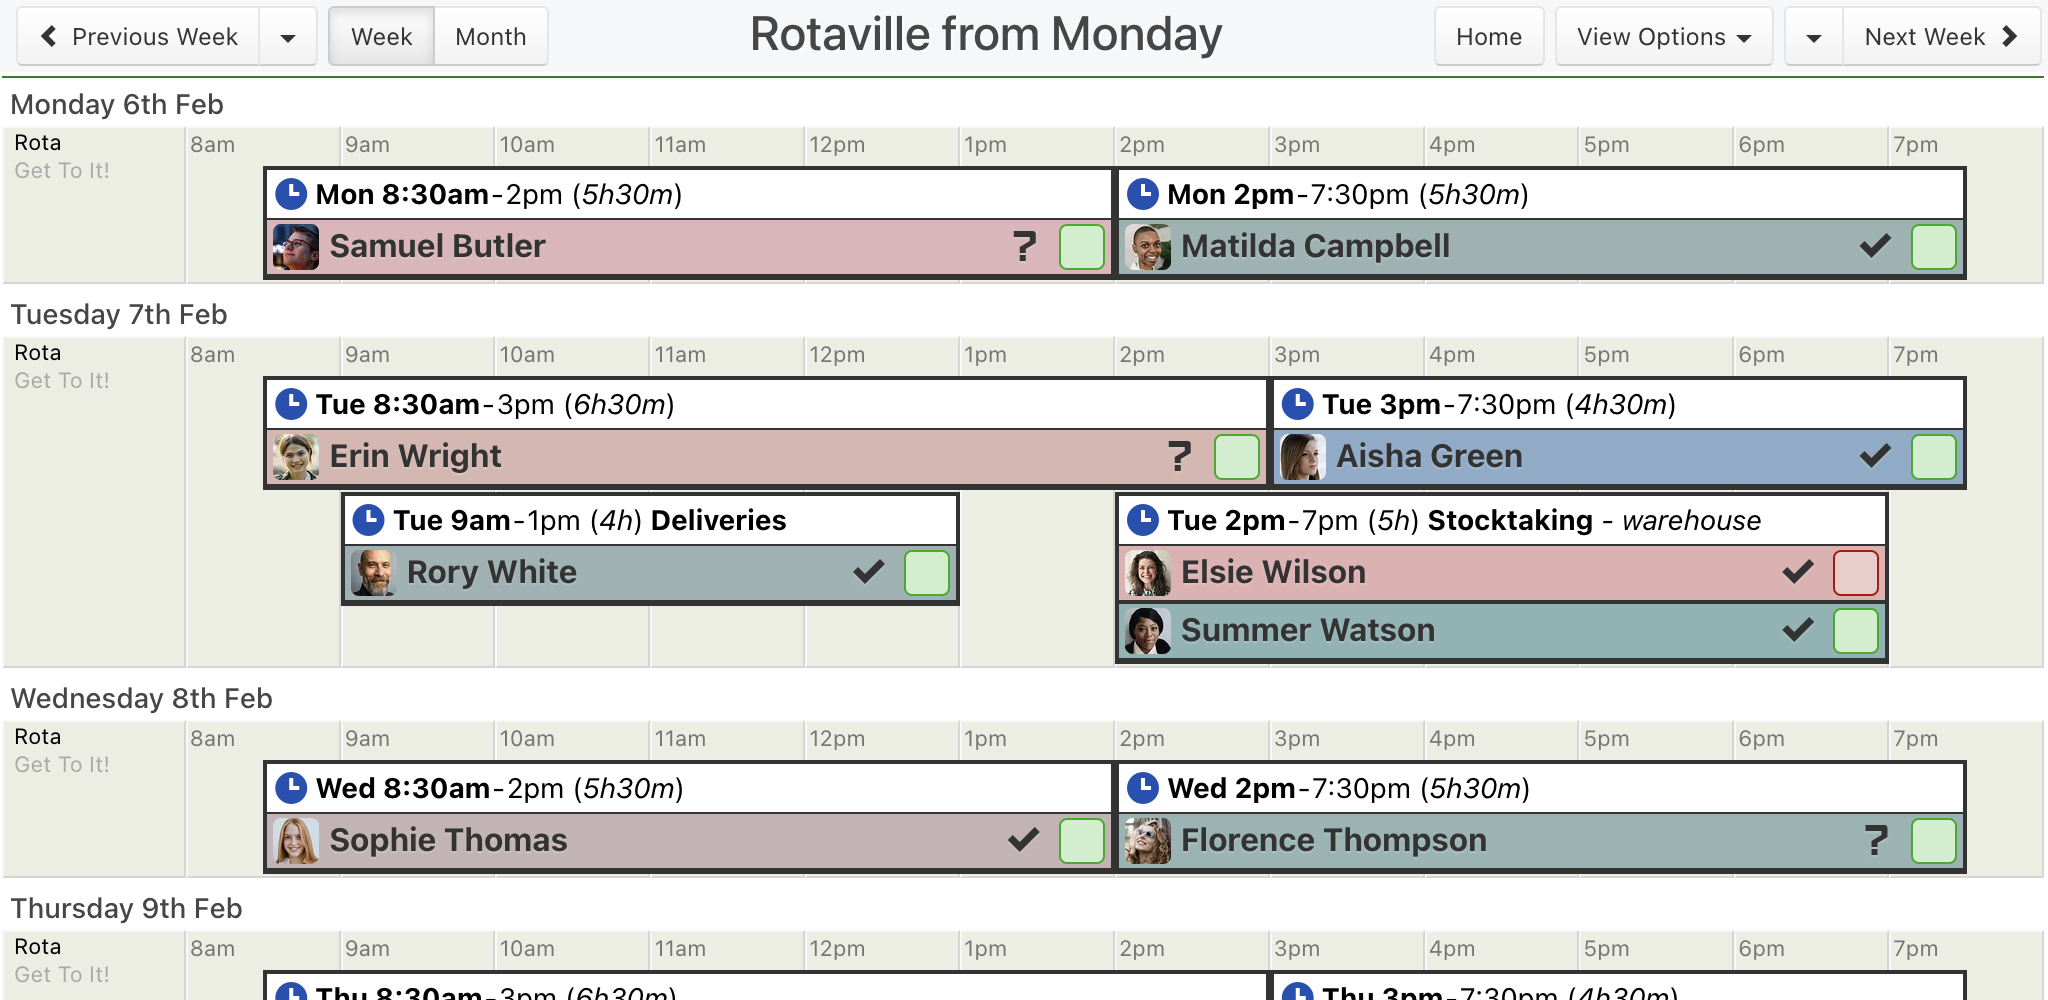Click Summer Watson's green status swatch
The width and height of the screenshot is (2048, 1000).
pos(1855,631)
